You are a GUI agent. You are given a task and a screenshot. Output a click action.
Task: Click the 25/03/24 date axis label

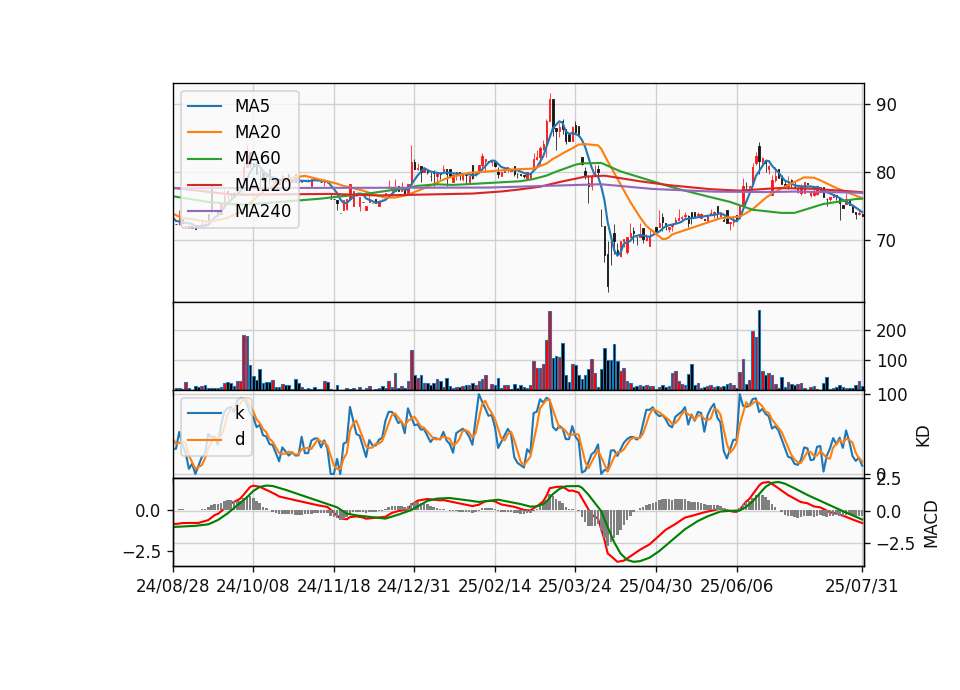(x=575, y=586)
